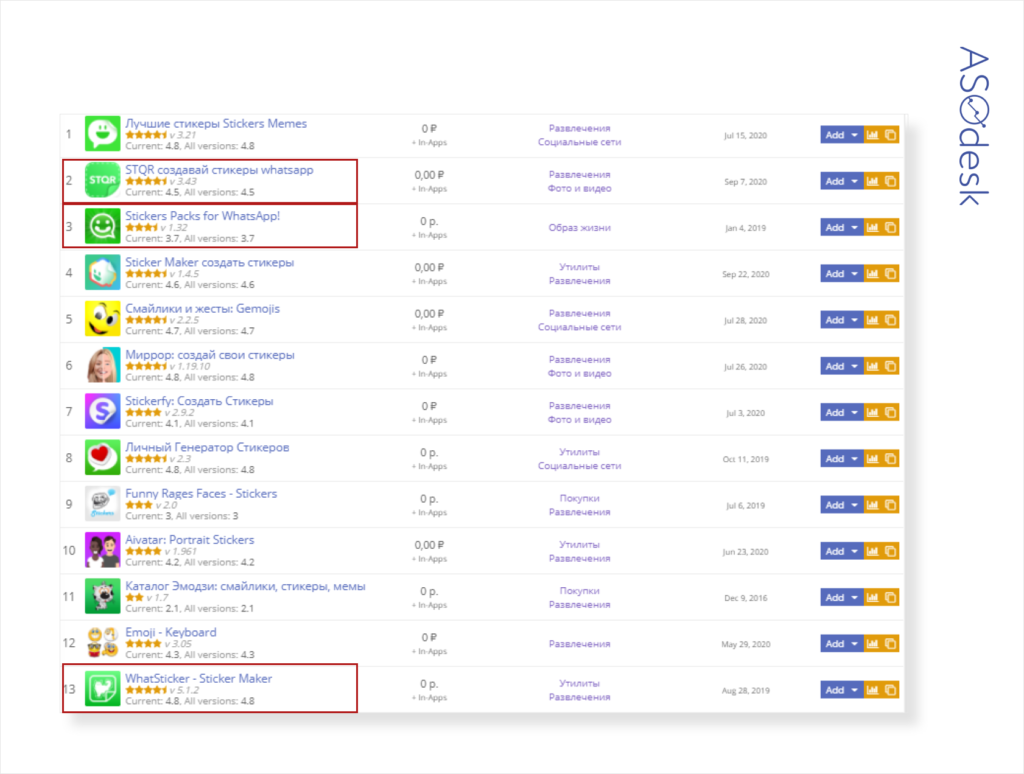This screenshot has height=774, width=1024.
Task: Open Миррор: создай свои стикеры link
Action: (210, 355)
